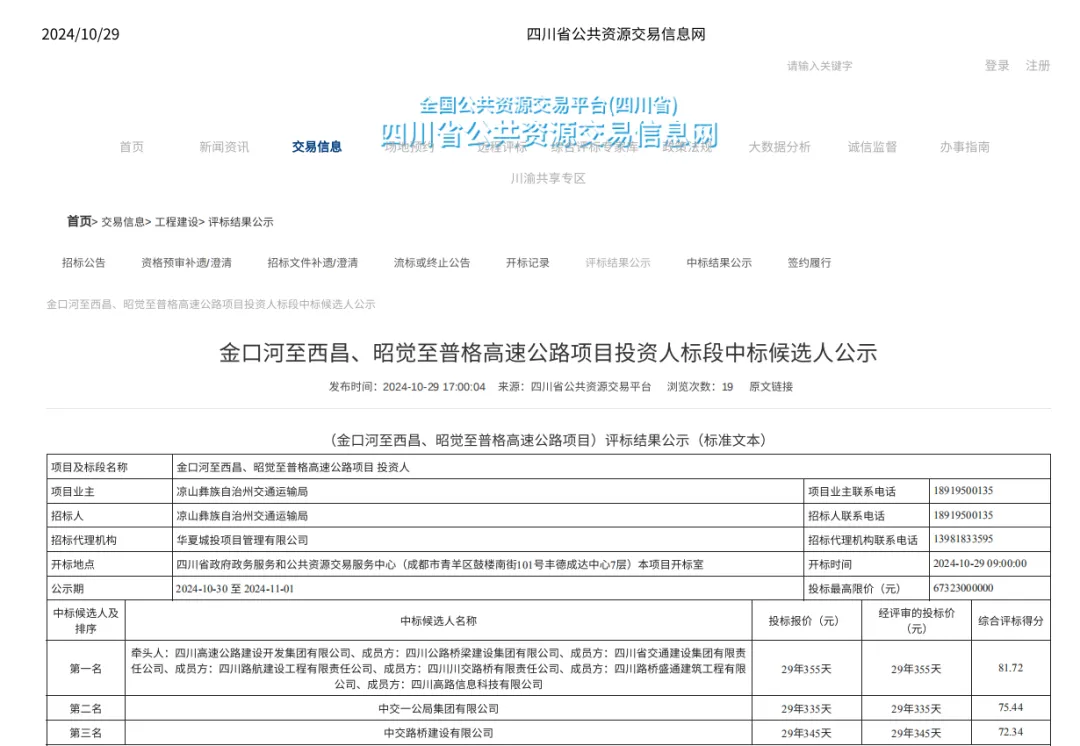Click the page header text 四川省公共资源交易信息网 at top
This screenshot has height=746, width=1080.
coord(616,34)
